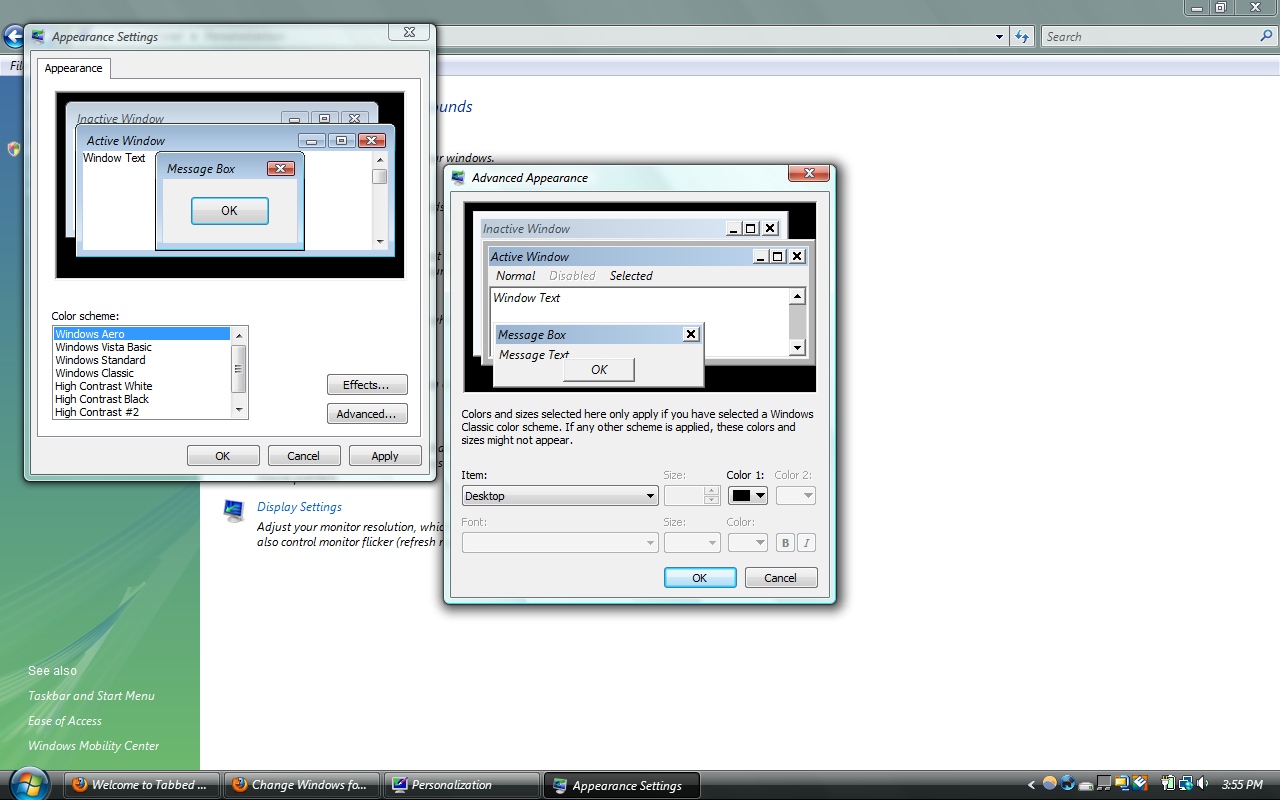Toggle Bold font button in Advanced Appearance

pos(785,543)
